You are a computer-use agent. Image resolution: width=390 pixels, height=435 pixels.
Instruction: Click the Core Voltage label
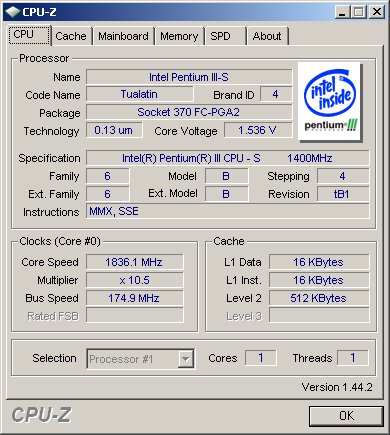(186, 131)
